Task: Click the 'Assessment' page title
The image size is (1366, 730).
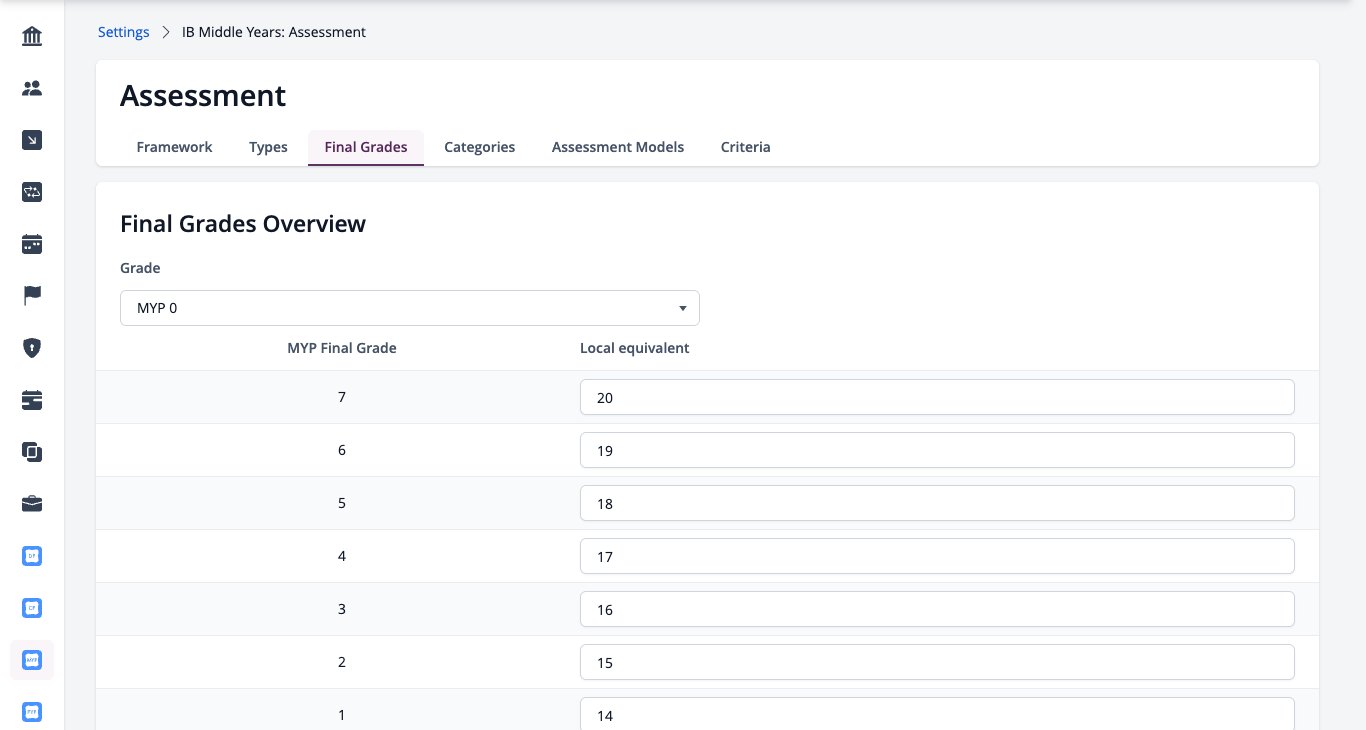Action: [203, 95]
